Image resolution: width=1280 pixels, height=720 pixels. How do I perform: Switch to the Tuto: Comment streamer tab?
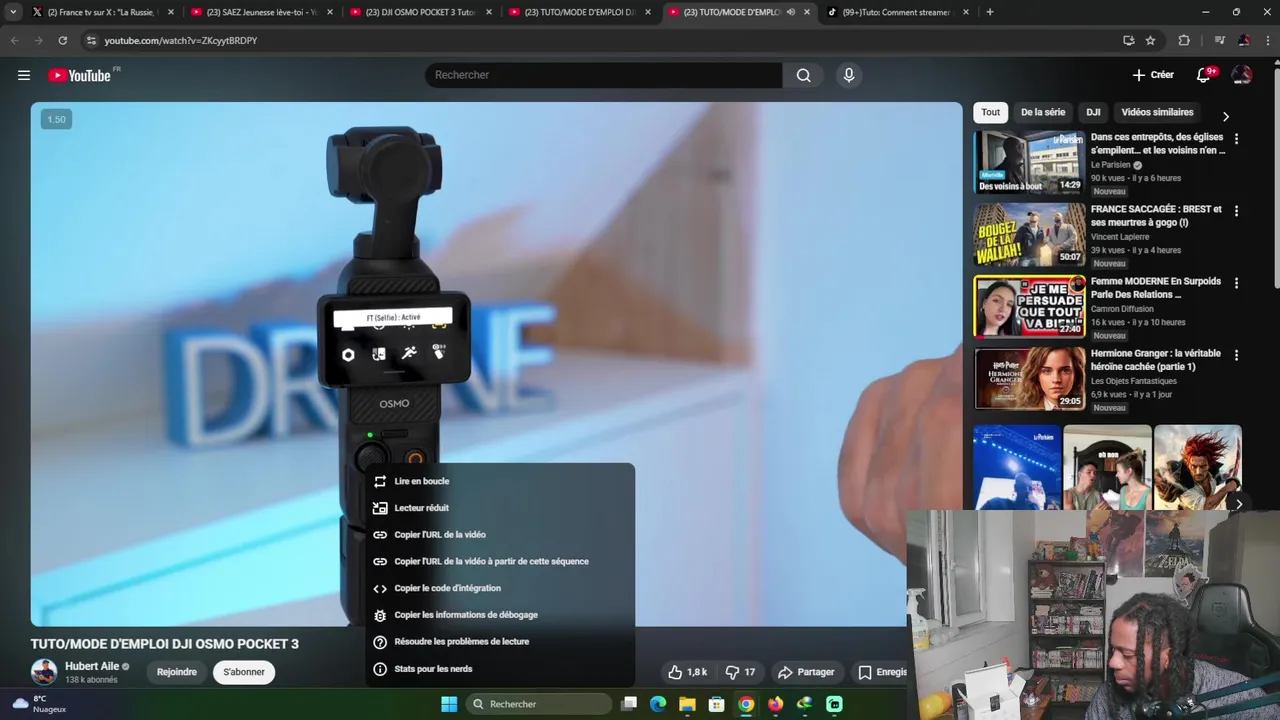[x=898, y=12]
